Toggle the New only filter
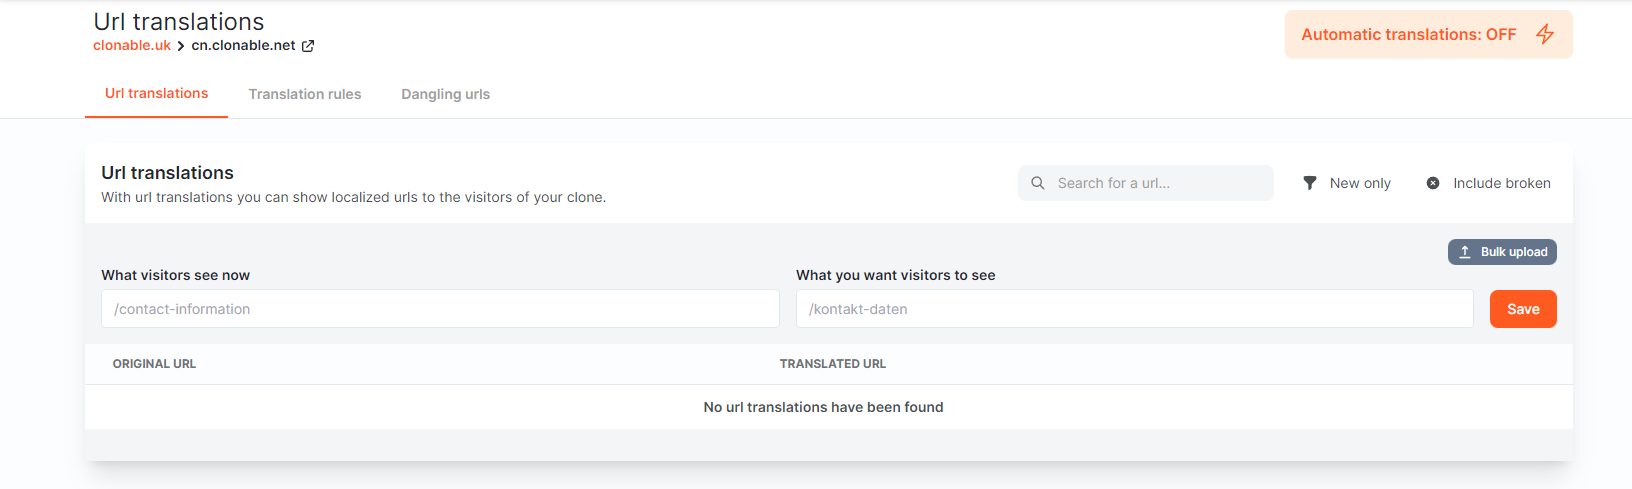This screenshot has height=489, width=1632. tap(1347, 183)
